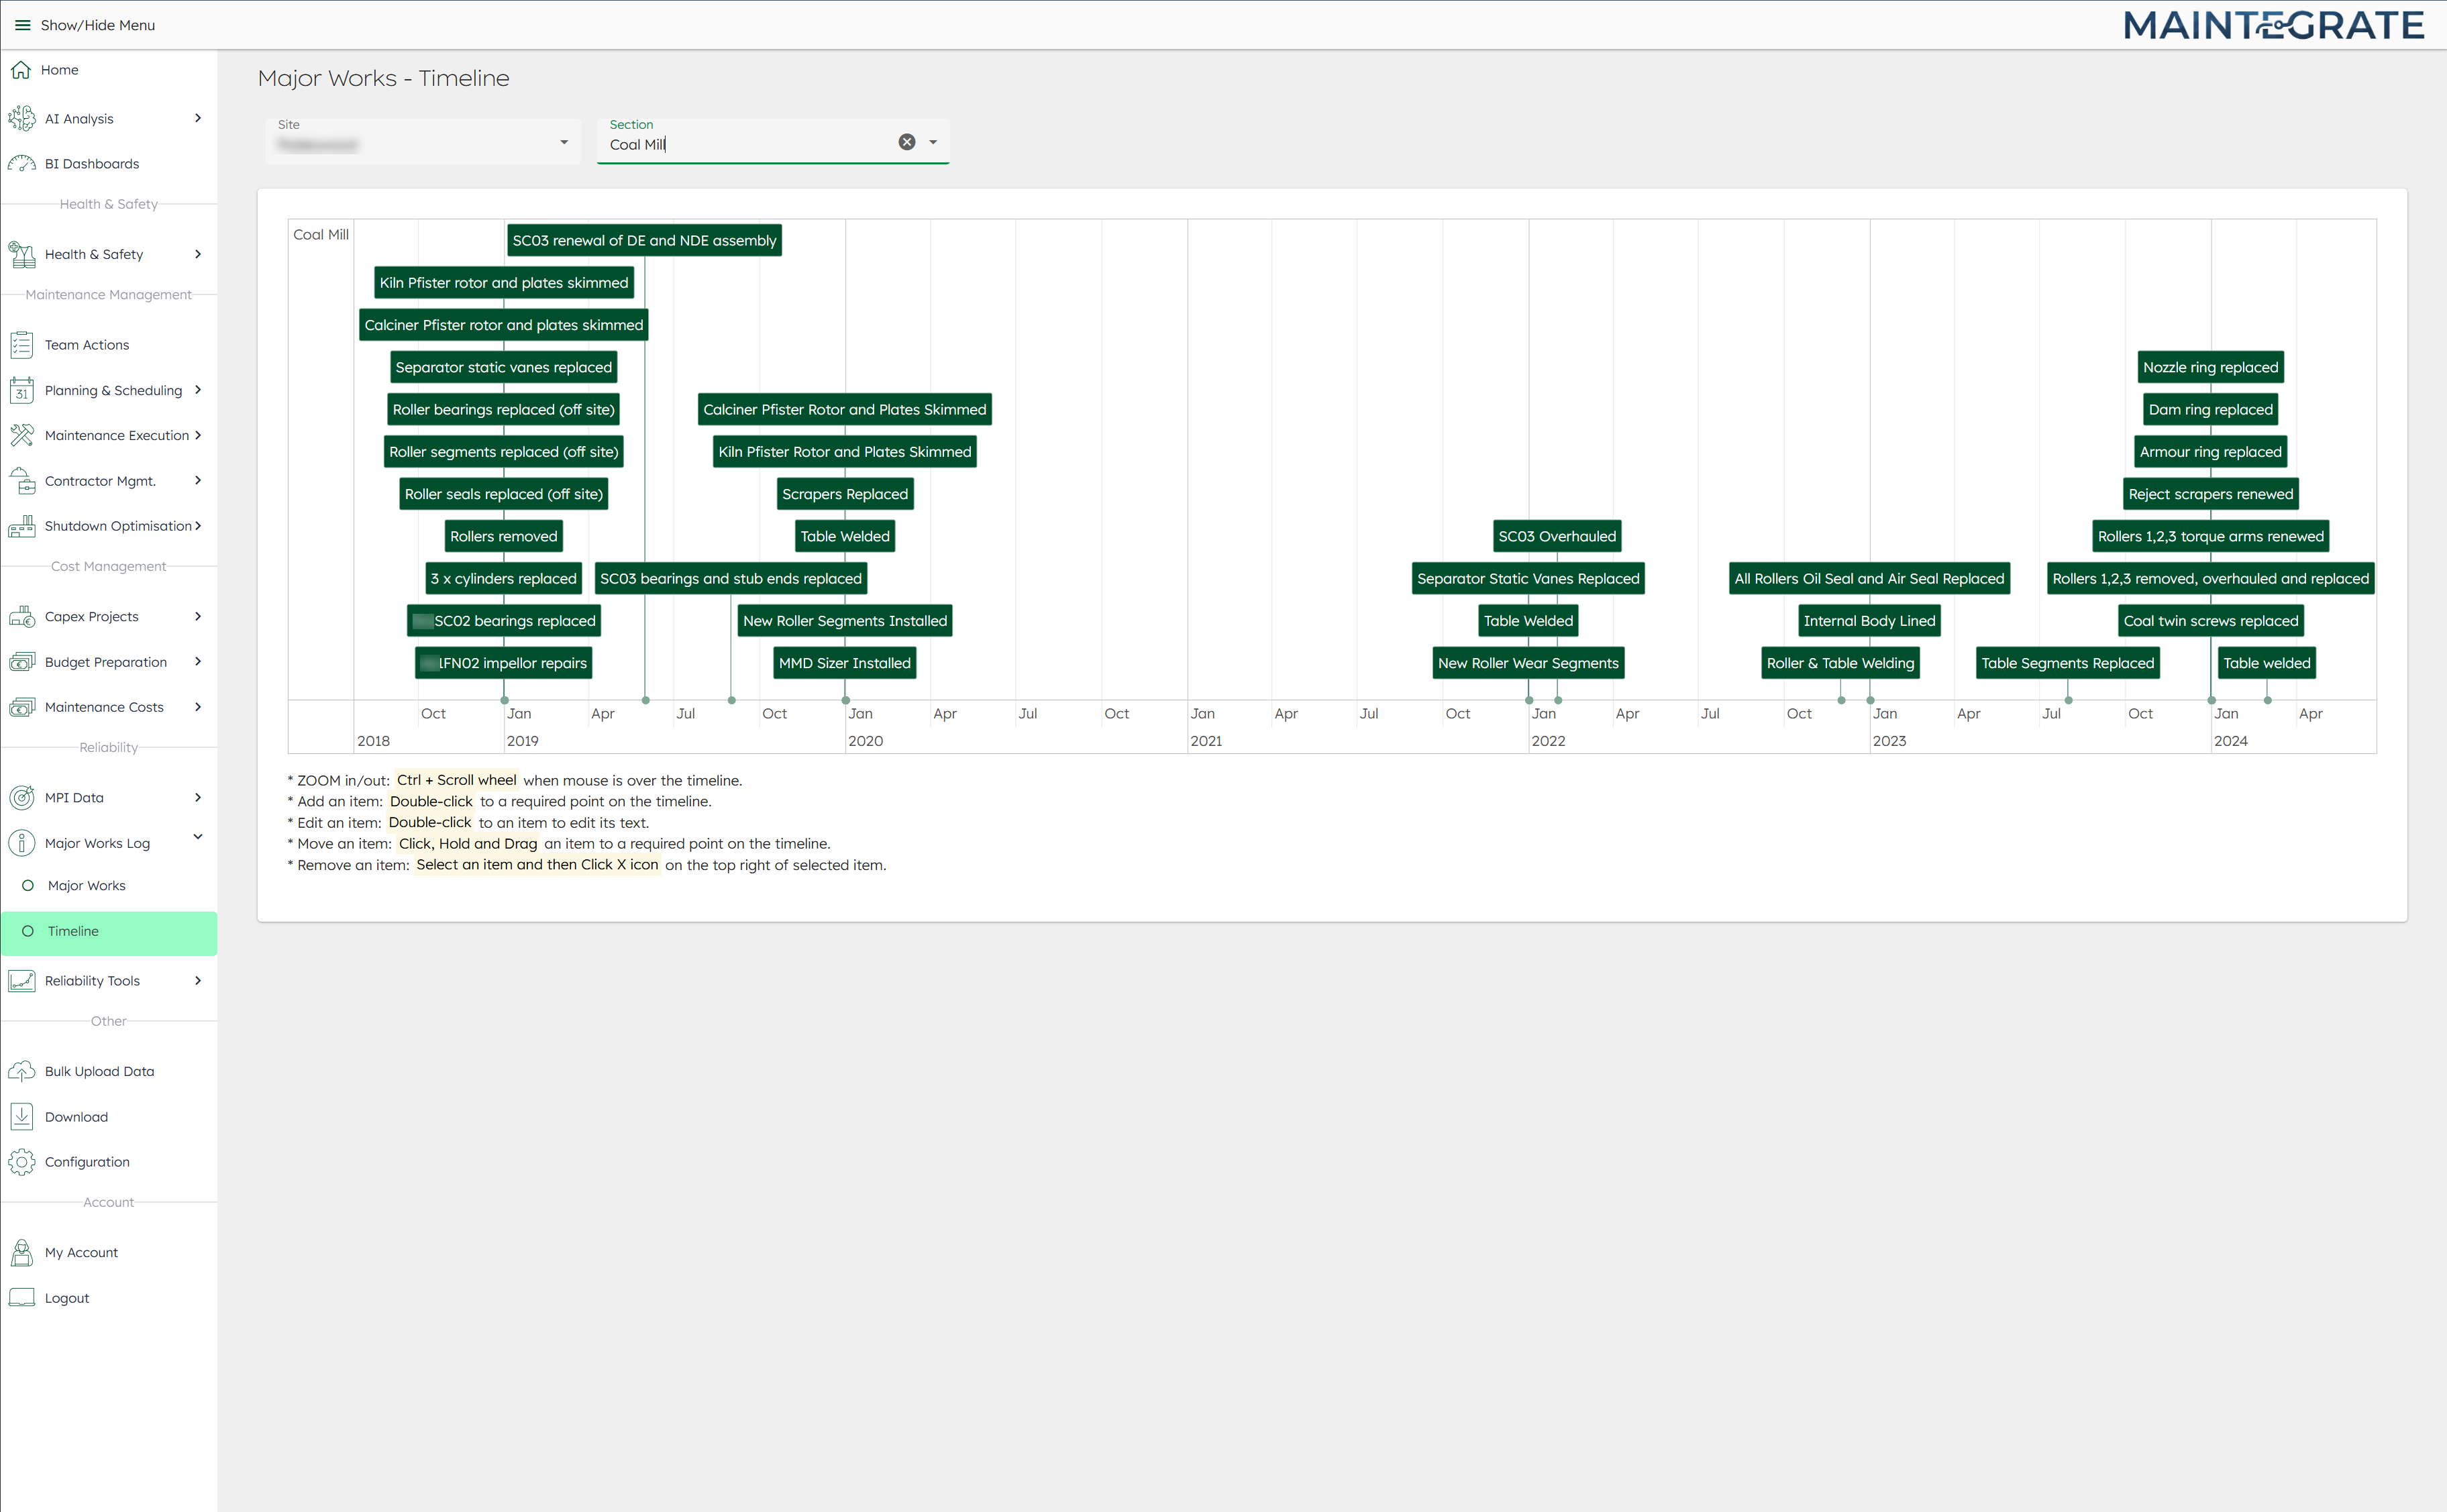Open AI Analysis brain icon

pos(22,119)
